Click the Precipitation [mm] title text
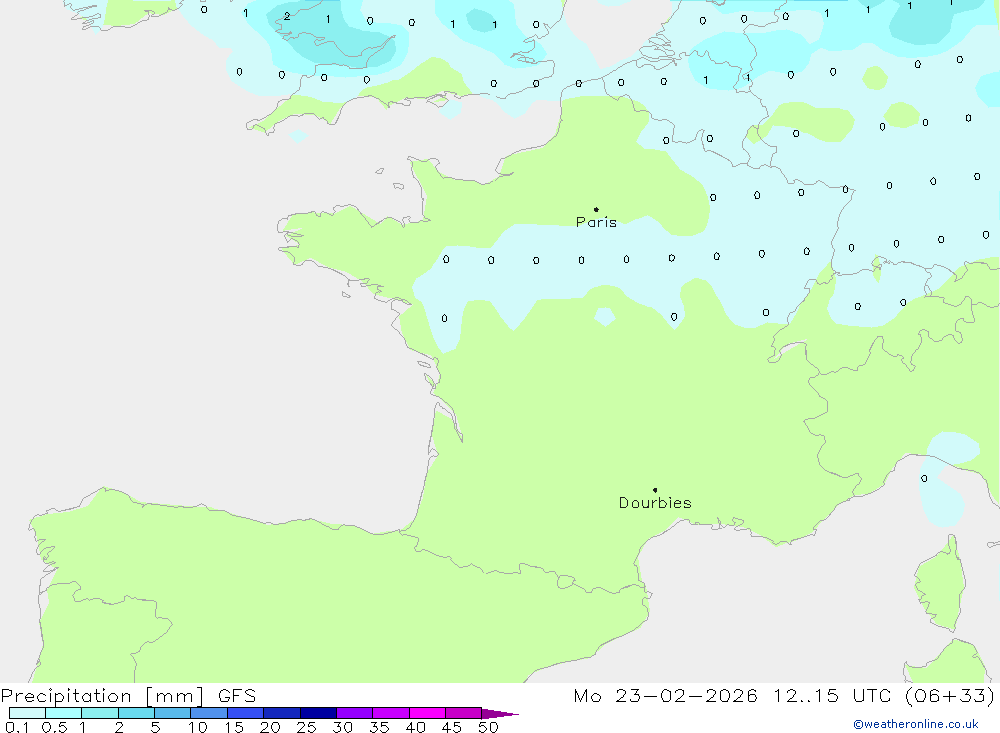This screenshot has width=1000, height=733. point(102,696)
